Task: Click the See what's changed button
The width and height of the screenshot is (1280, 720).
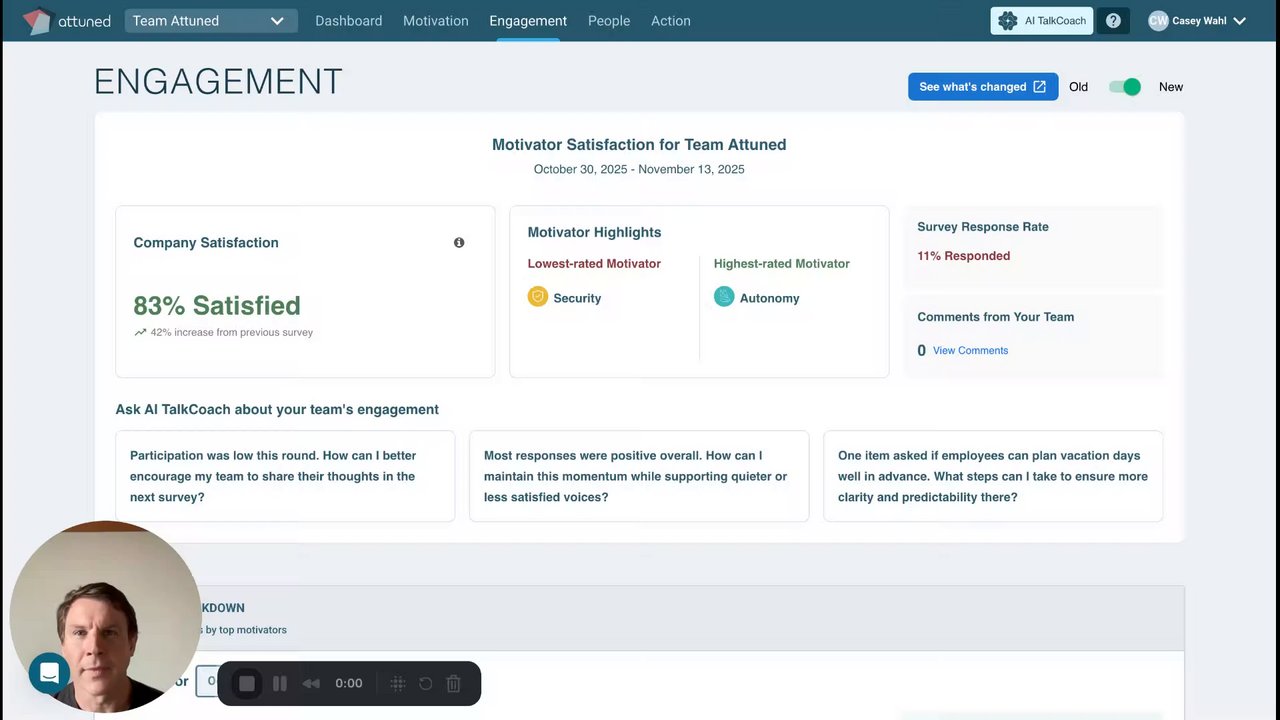Action: [x=983, y=87]
